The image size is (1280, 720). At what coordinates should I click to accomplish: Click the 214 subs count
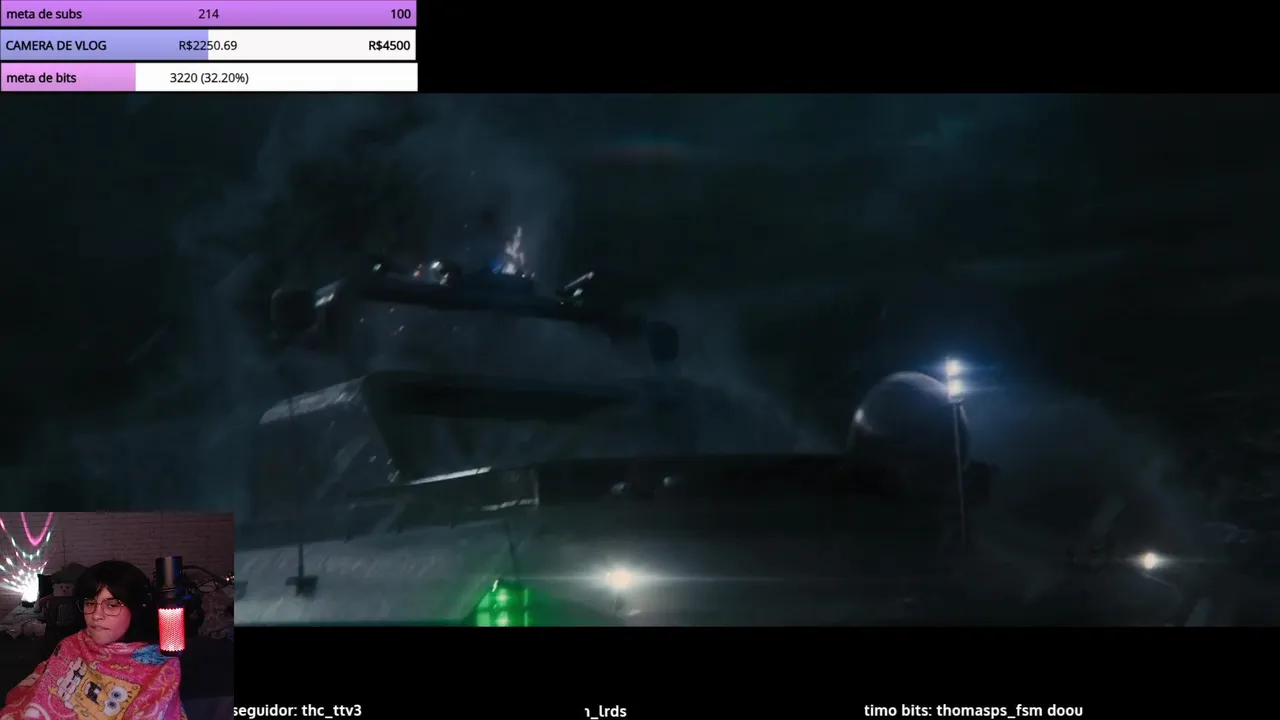tap(208, 14)
